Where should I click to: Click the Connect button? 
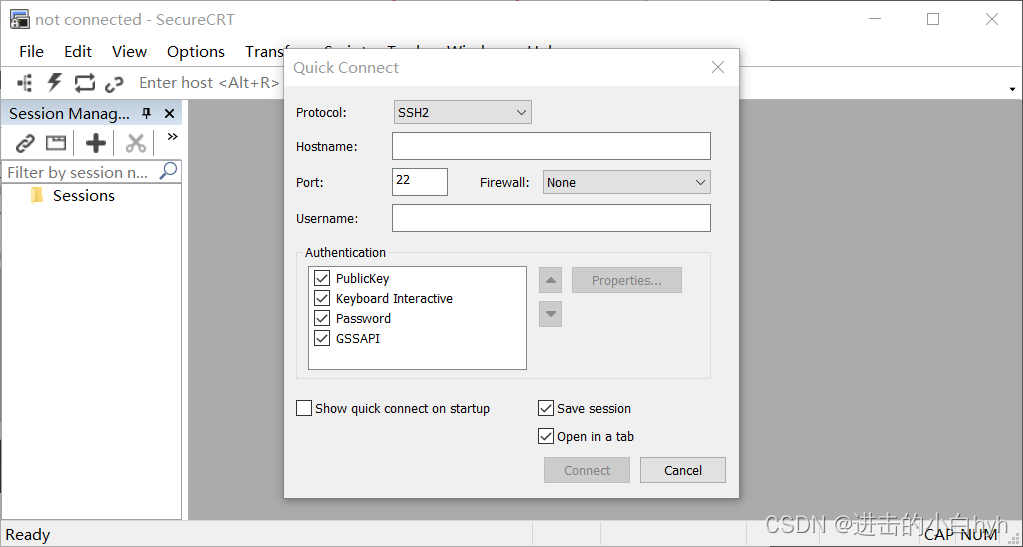pyautogui.click(x=587, y=470)
